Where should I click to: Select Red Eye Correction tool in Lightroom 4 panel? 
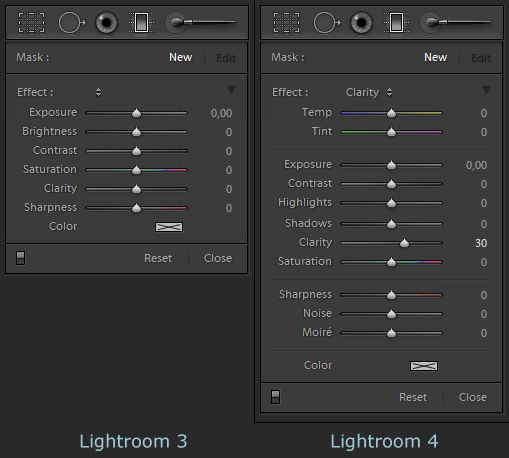coord(361,23)
